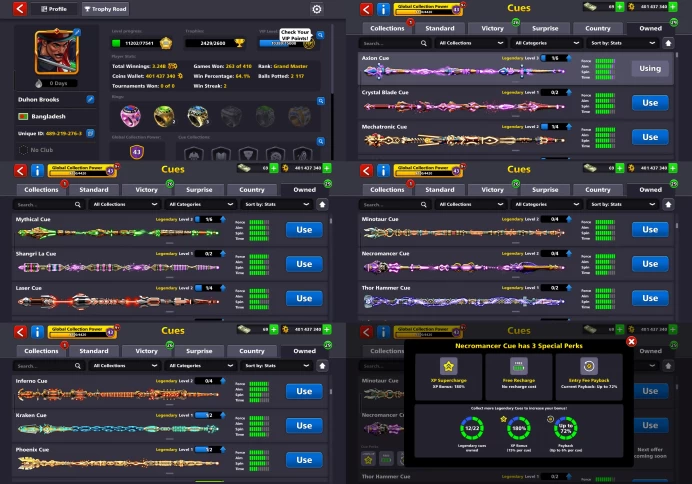692x484 pixels.
Task: Click the gold trophy icon beside 2428/2600
Action: pyautogui.click(x=239, y=43)
